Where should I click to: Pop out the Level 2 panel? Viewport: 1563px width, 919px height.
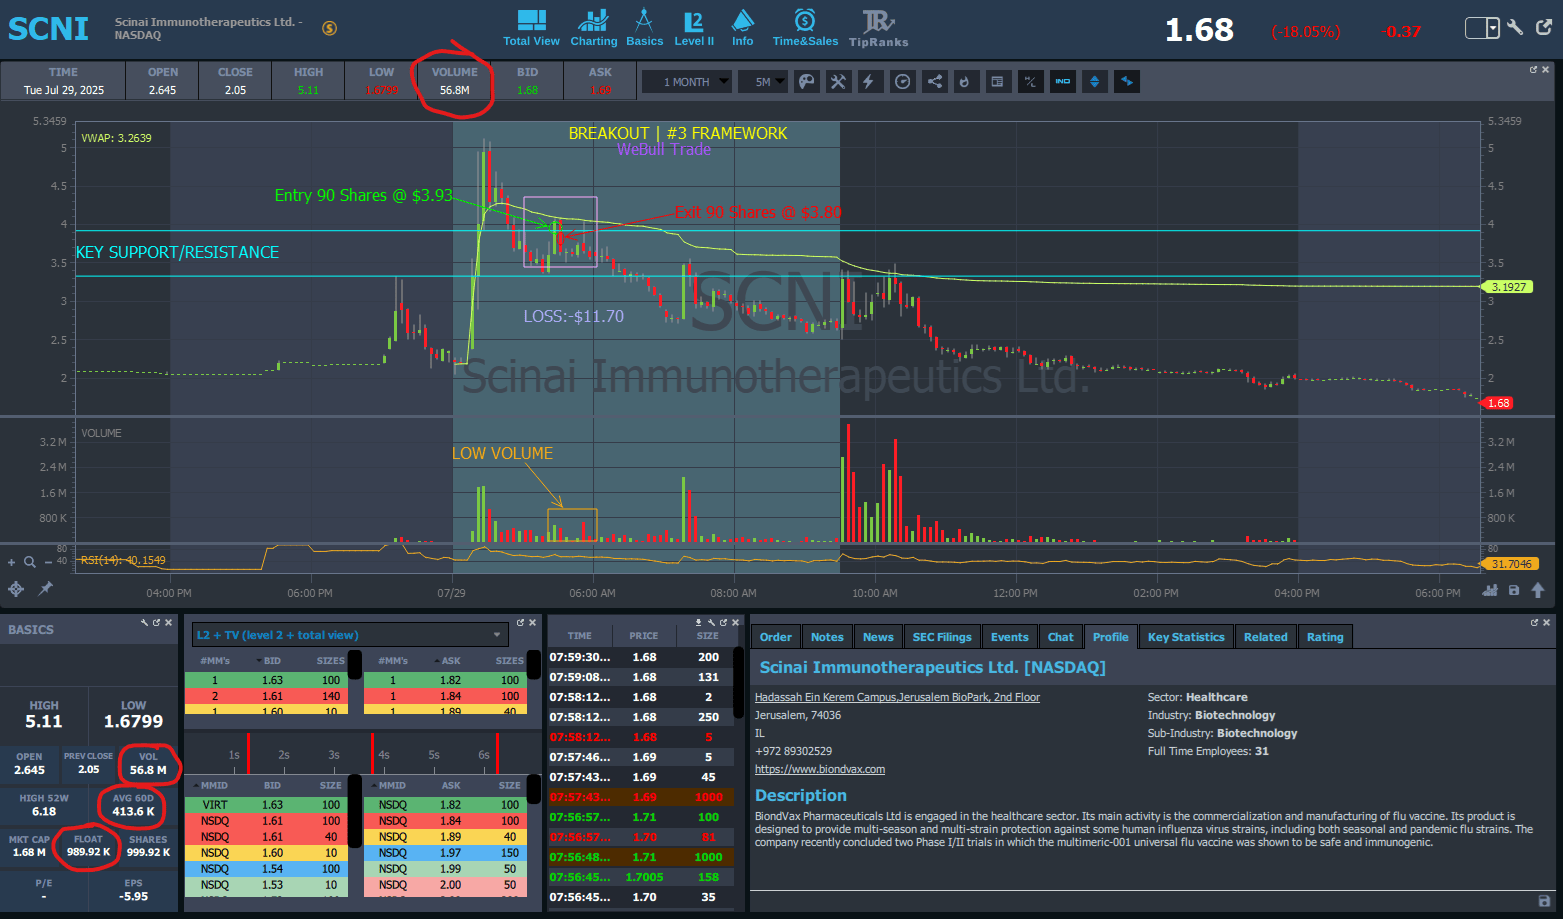coord(520,622)
